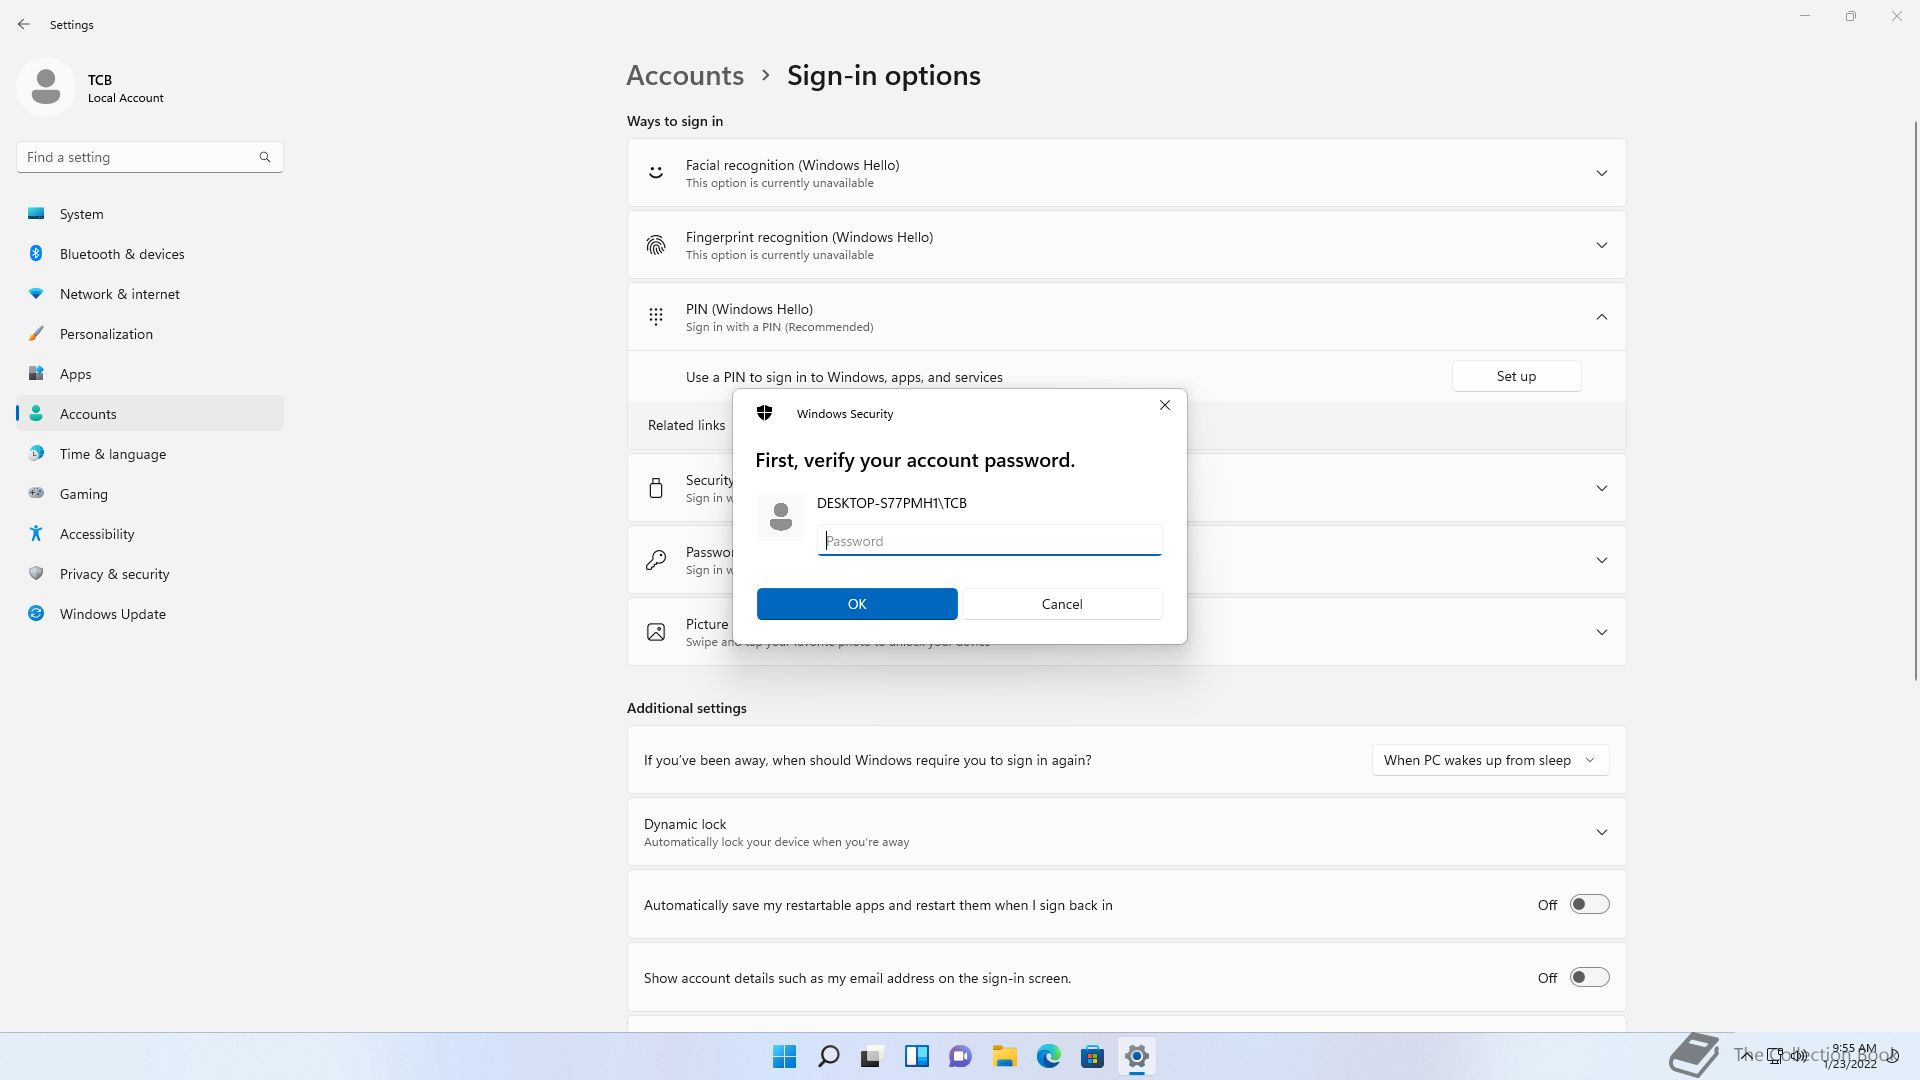The height and width of the screenshot is (1080, 1920).
Task: Click the search magnifier in Find a setting
Action: pos(264,157)
